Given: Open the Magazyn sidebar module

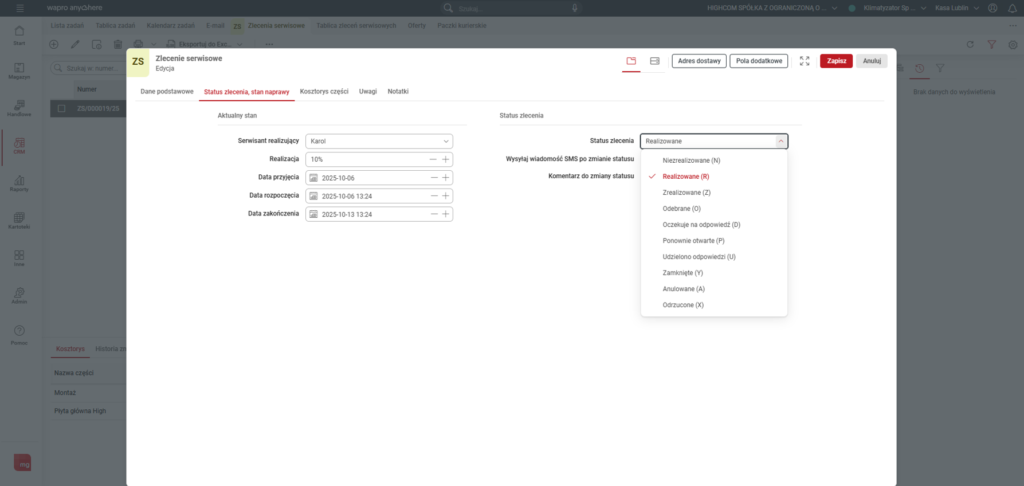Looking at the screenshot, I should coord(20,71).
